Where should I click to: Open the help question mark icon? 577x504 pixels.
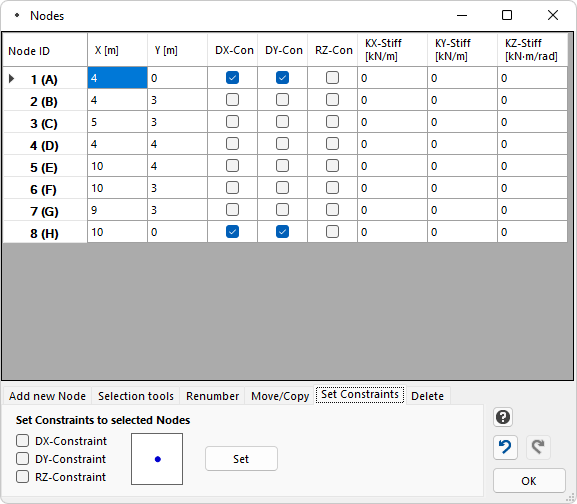tap(503, 417)
